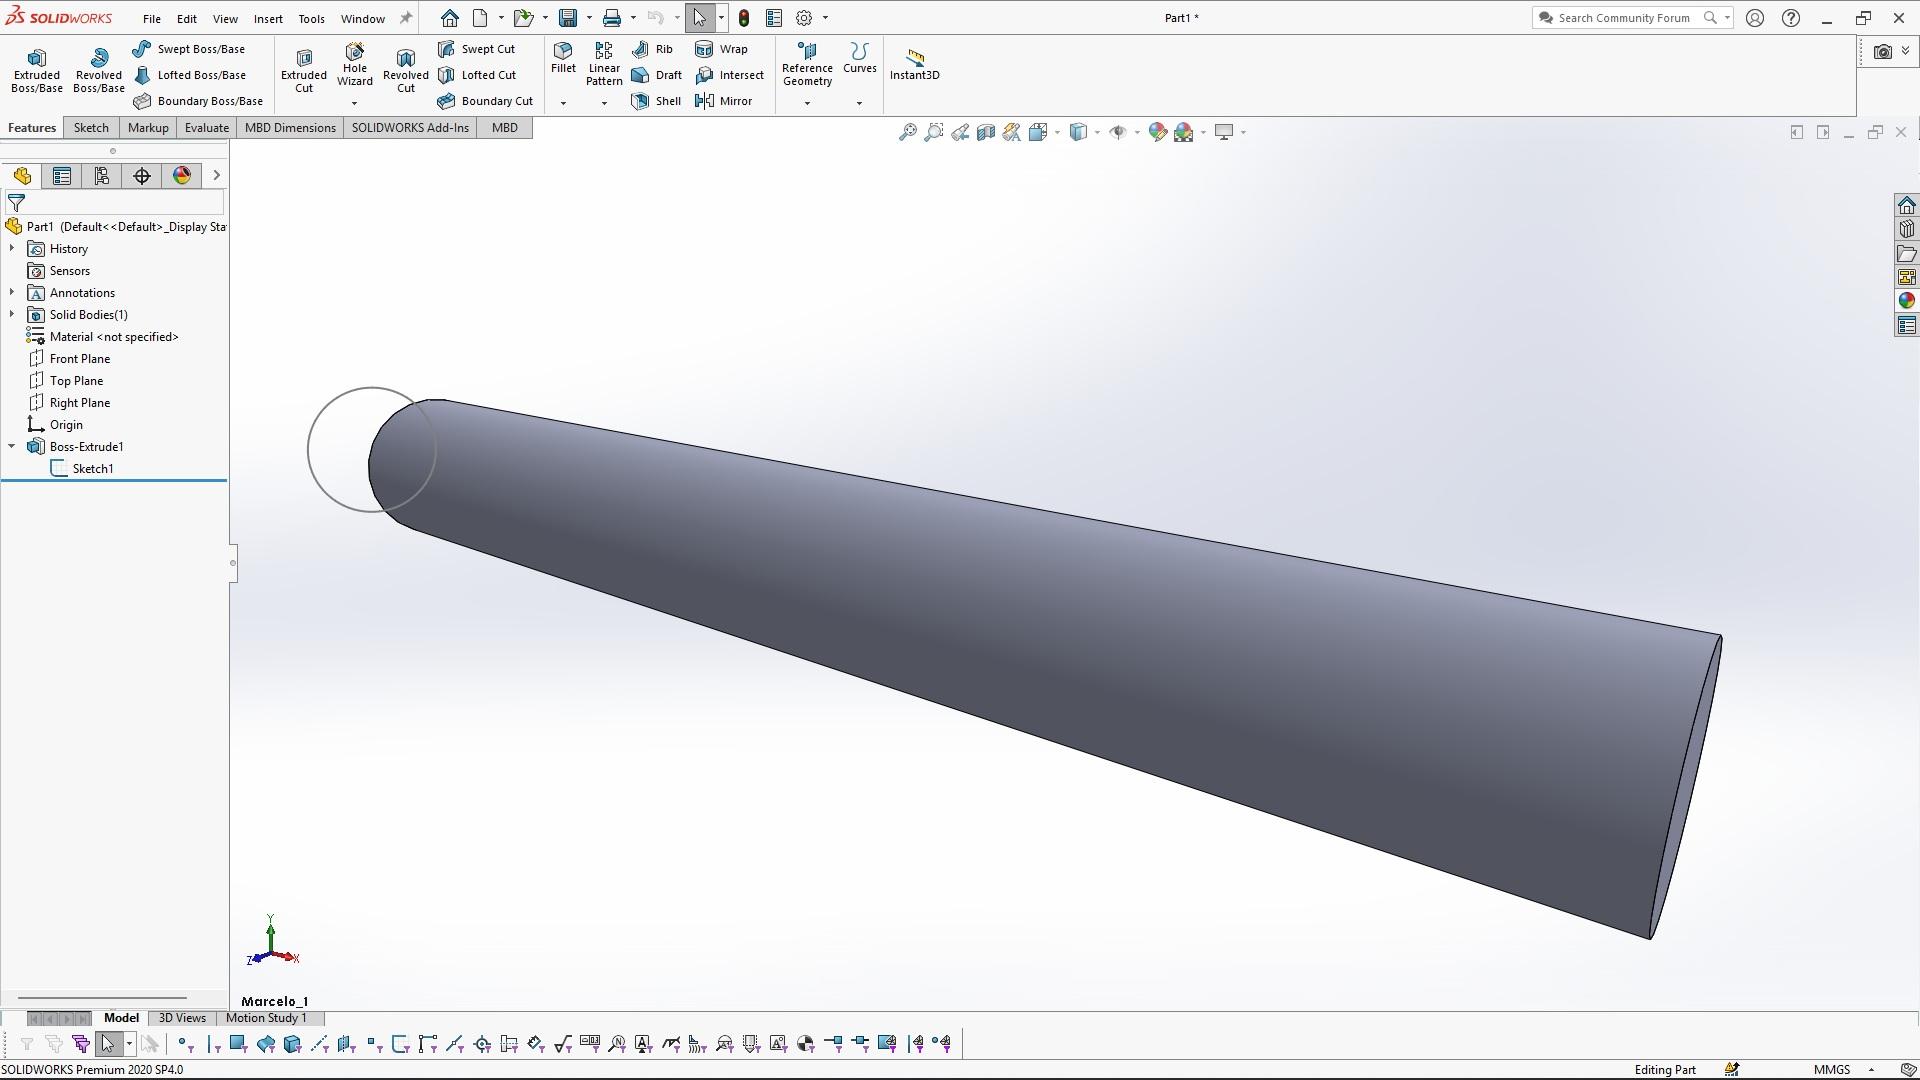Viewport: 1920px width, 1080px height.
Task: Toggle Instant3D mode
Action: coord(914,65)
